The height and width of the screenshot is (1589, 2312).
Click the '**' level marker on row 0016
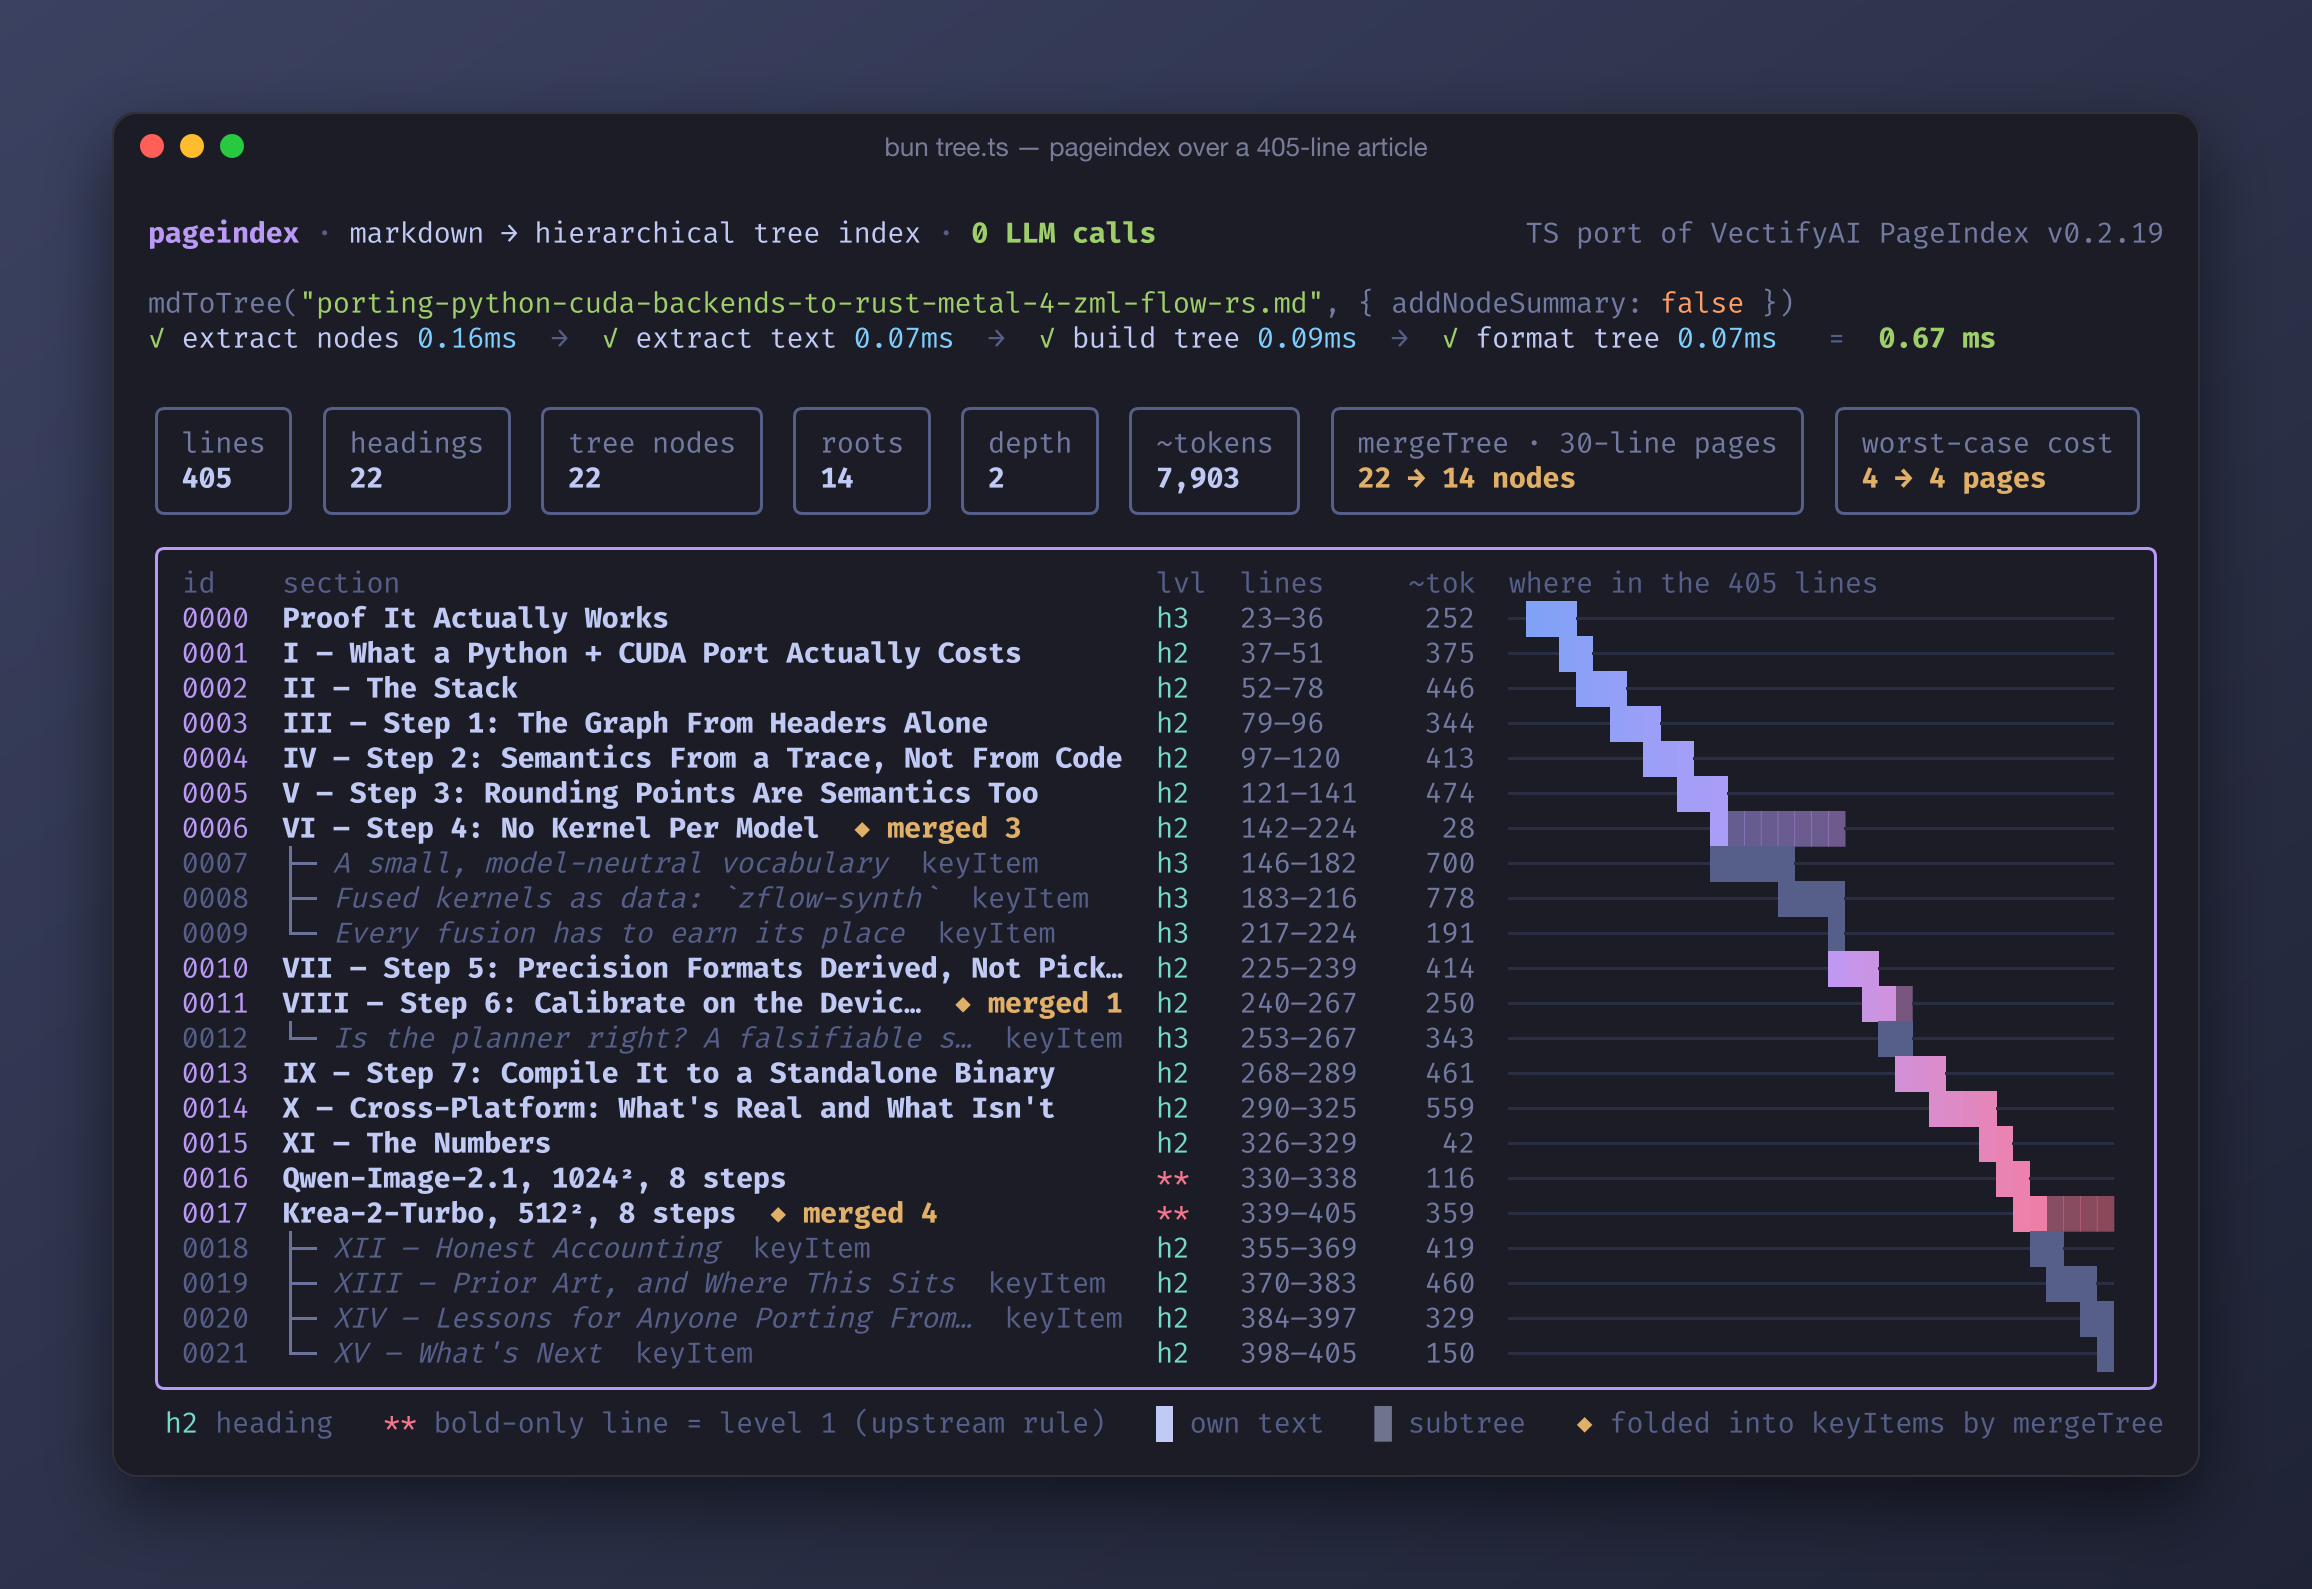(x=1172, y=1179)
